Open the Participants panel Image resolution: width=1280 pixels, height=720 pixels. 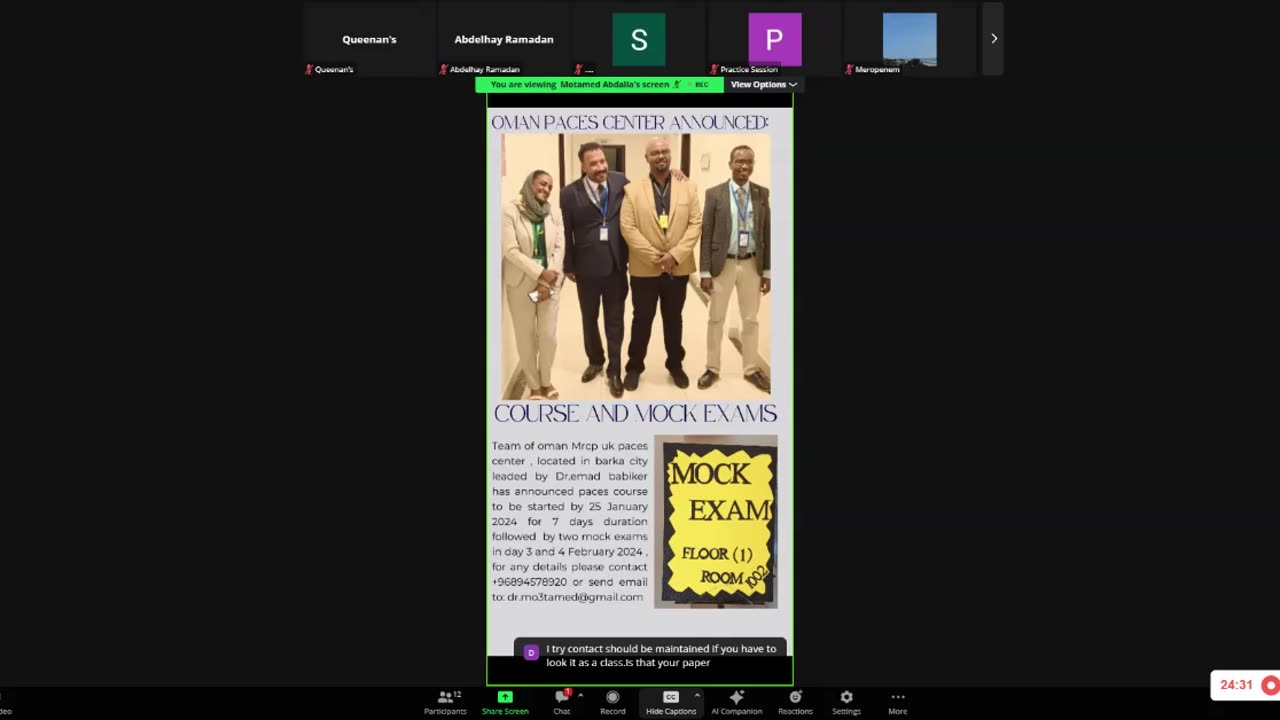pyautogui.click(x=445, y=701)
